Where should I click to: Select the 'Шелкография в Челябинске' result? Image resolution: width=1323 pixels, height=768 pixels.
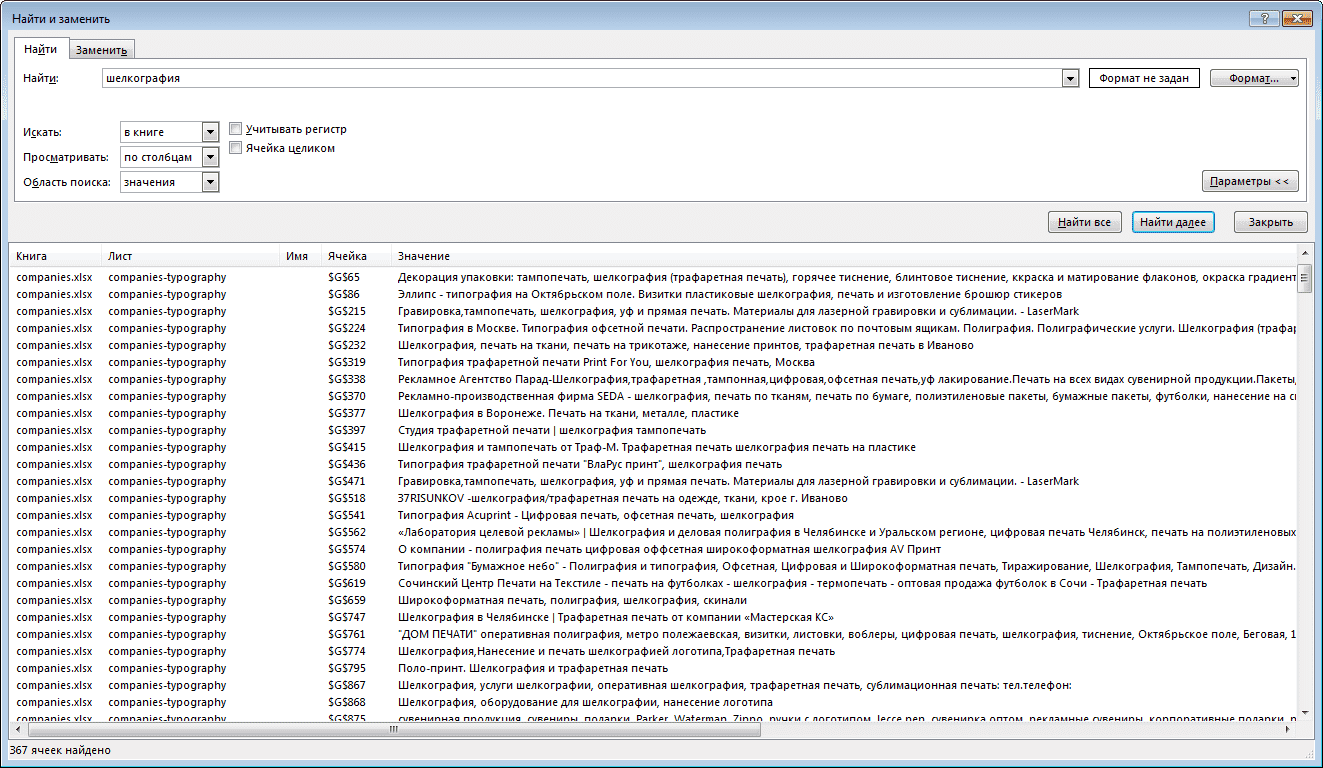point(653,617)
